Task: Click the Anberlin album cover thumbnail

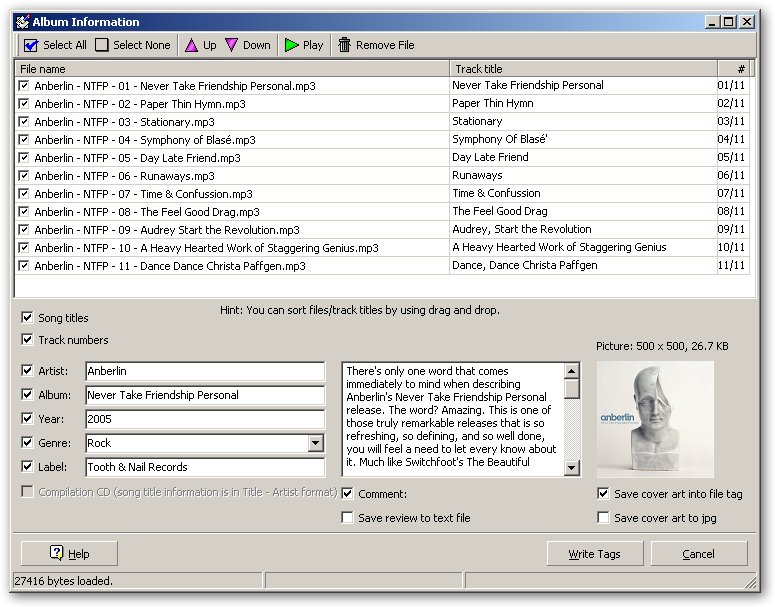Action: pyautogui.click(x=655, y=419)
